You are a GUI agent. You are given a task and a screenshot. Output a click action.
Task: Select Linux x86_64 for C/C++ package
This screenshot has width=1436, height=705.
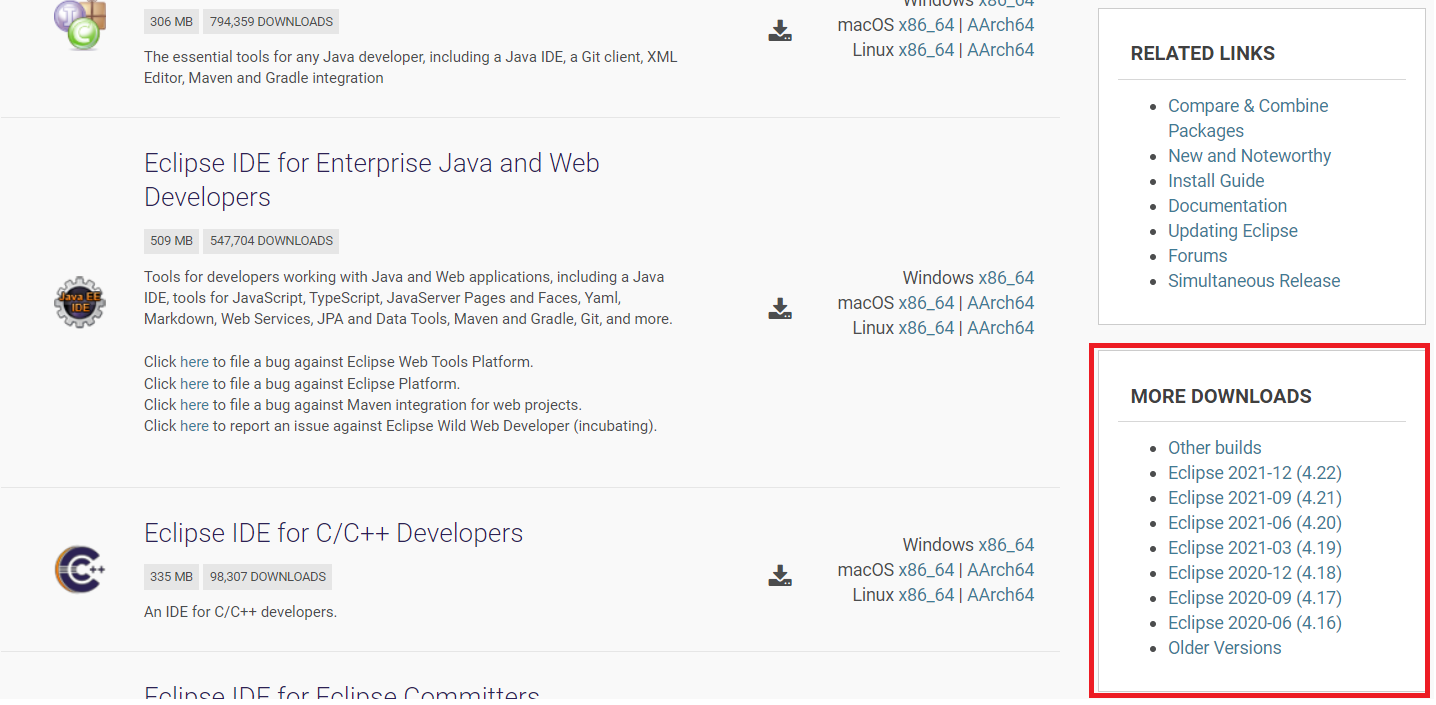(x=926, y=595)
